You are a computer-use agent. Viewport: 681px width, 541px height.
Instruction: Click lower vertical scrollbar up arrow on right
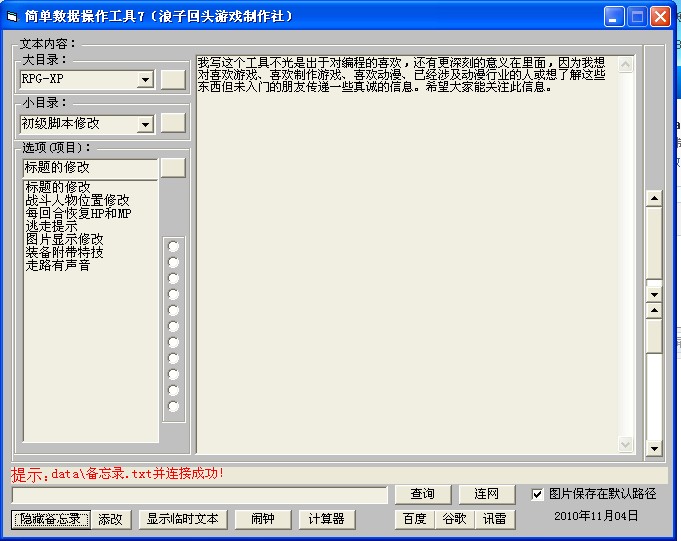(x=654, y=311)
